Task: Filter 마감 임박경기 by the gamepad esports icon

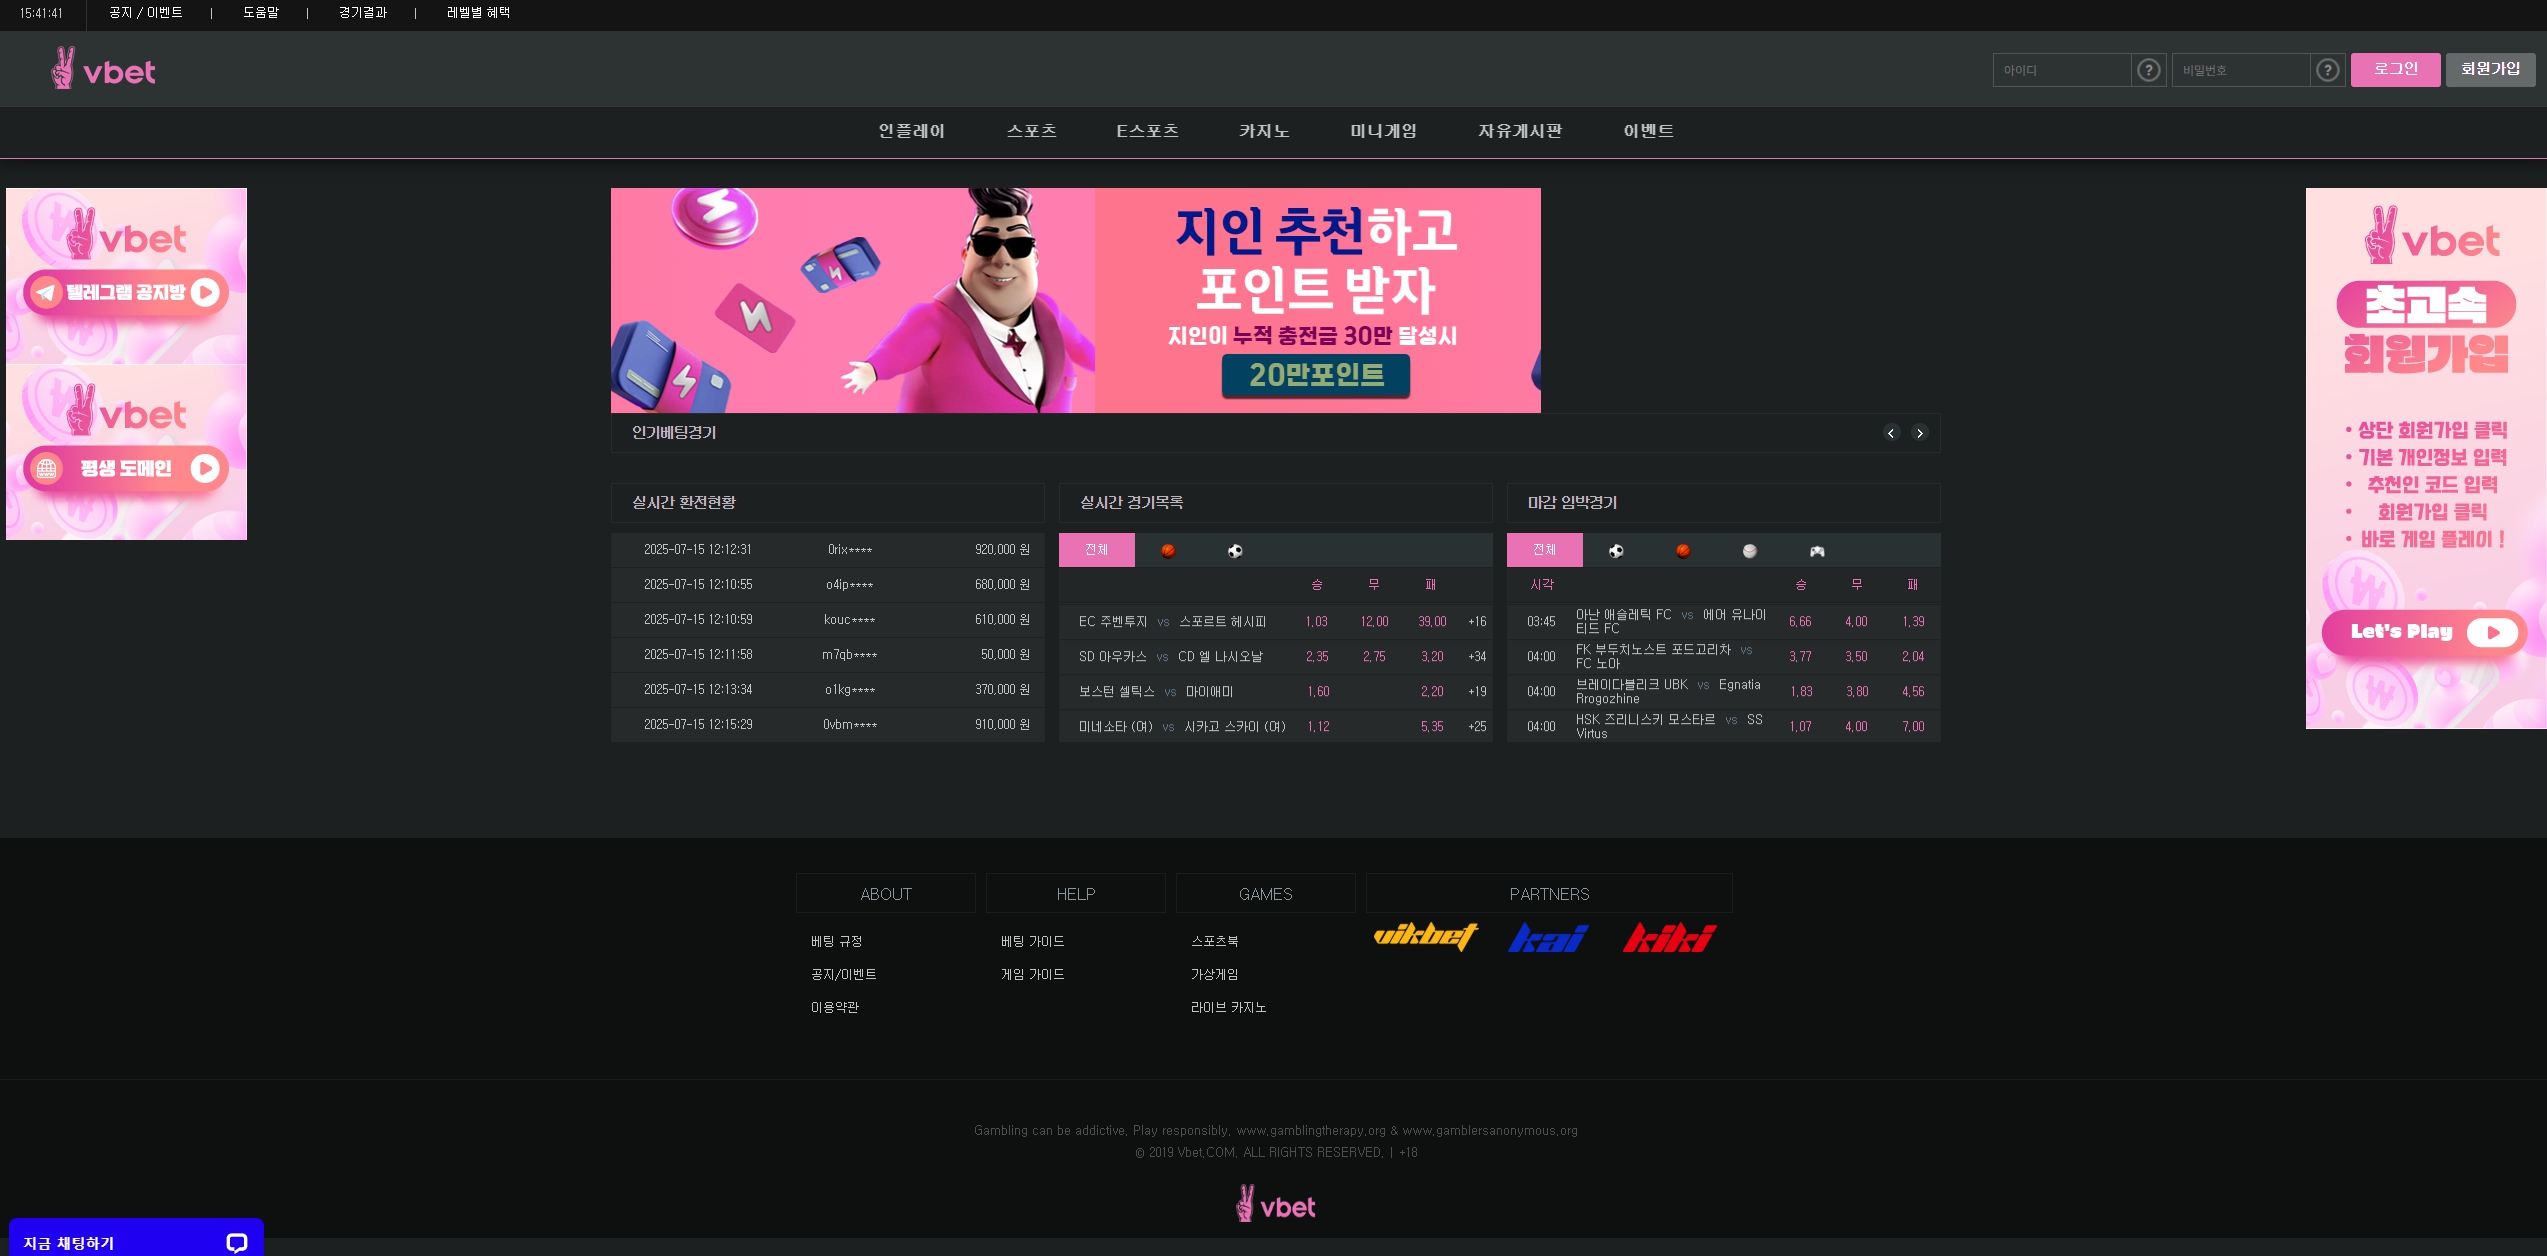Action: click(1817, 551)
